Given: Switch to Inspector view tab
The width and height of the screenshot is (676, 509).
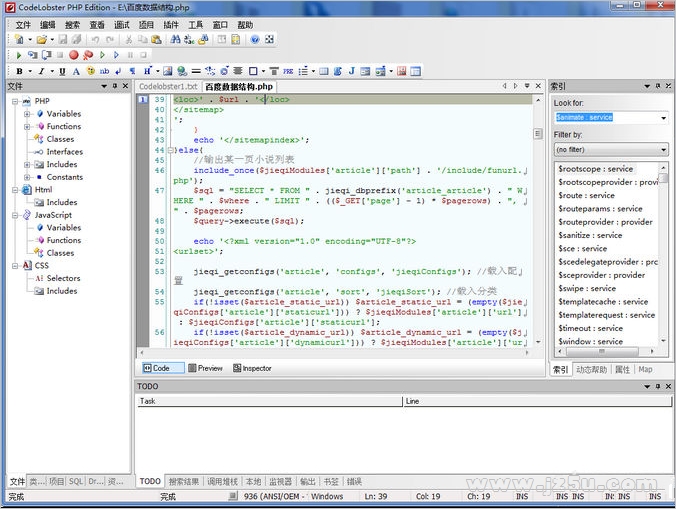Looking at the screenshot, I should (252, 368).
